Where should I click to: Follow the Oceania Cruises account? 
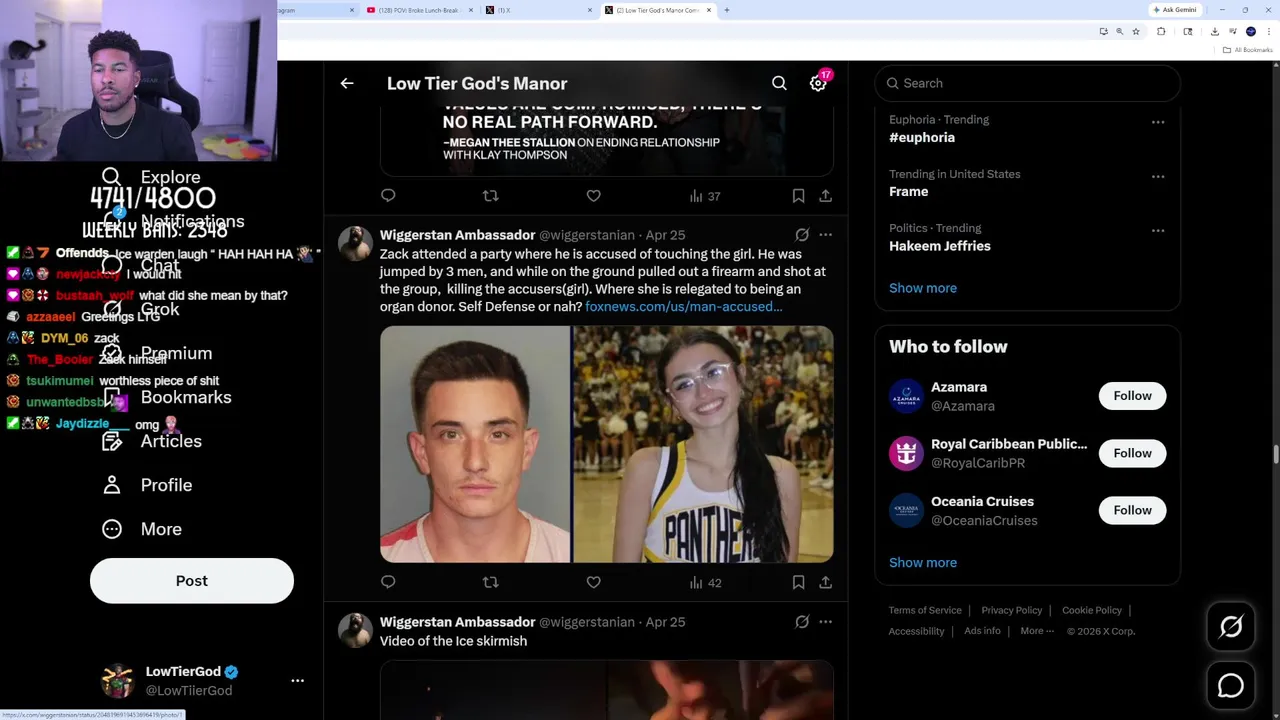[1132, 510]
